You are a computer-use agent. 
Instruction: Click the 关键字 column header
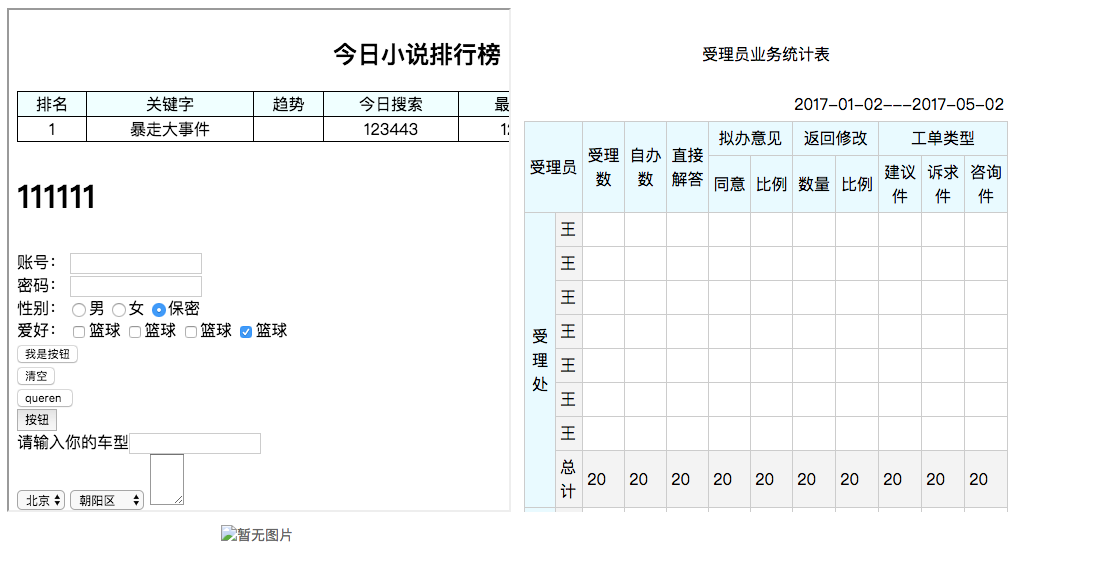click(170, 104)
